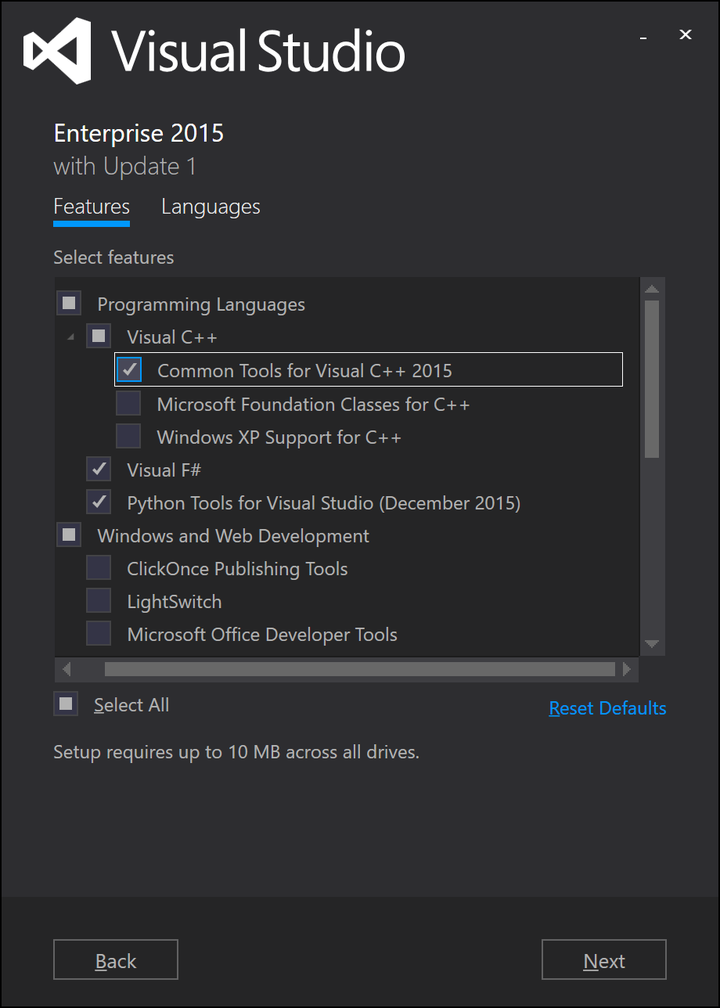Go Back to the previous step
Screen dimensions: 720x1008
(115, 960)
